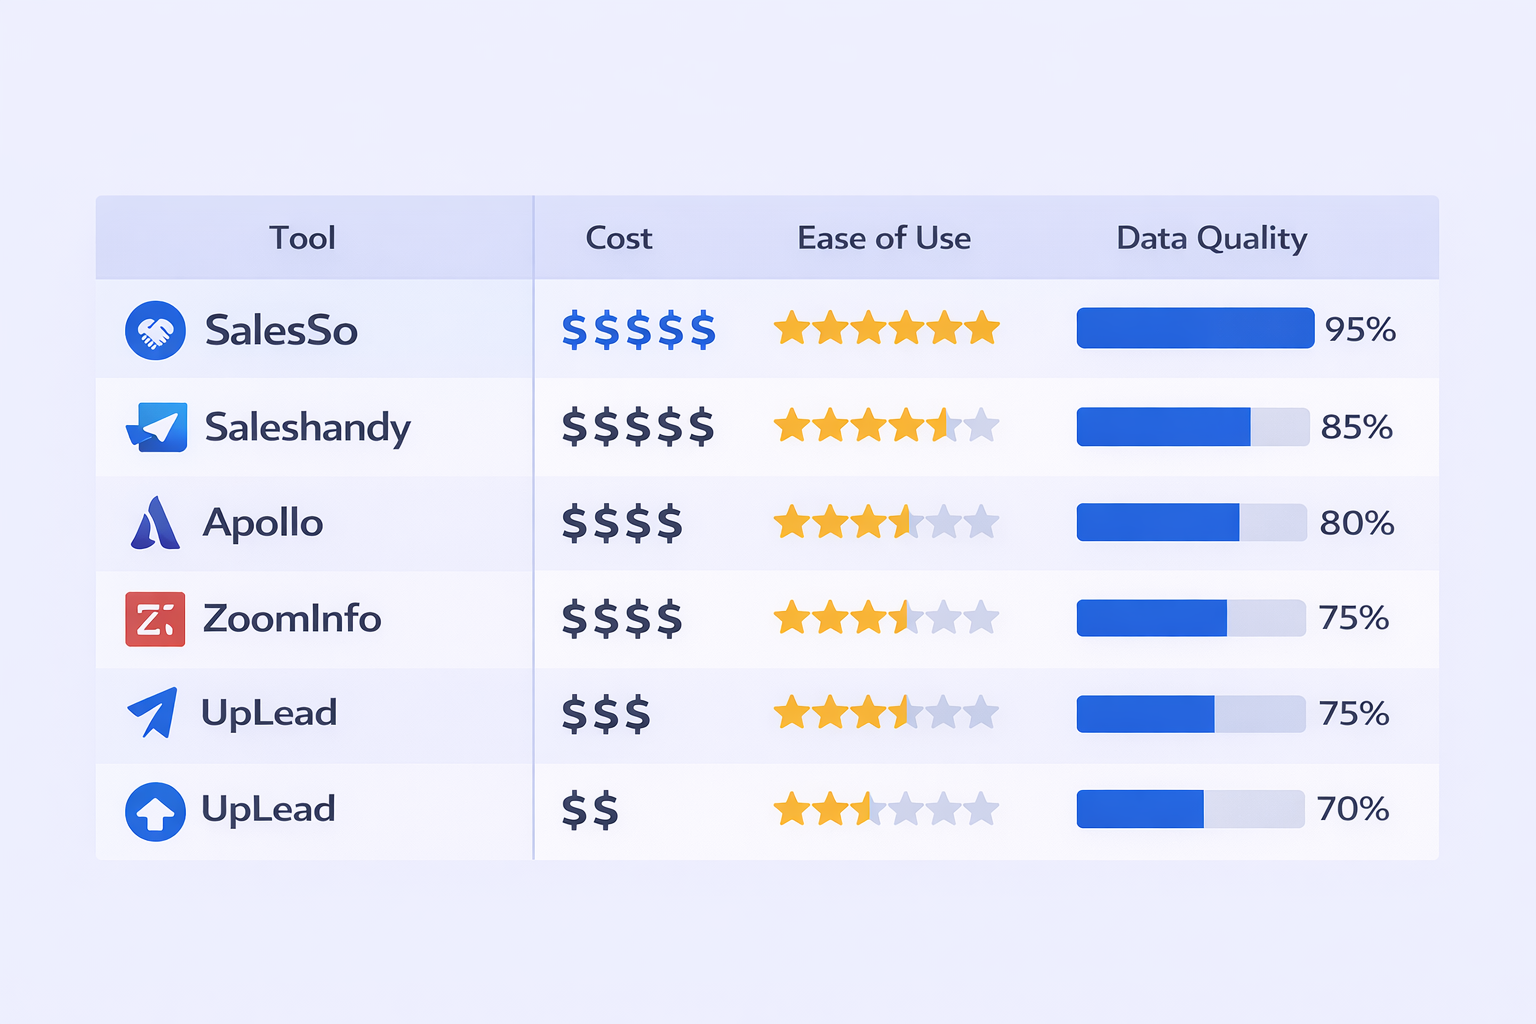Click the Cost column header
Viewport: 1536px width, 1024px height.
coord(618,238)
